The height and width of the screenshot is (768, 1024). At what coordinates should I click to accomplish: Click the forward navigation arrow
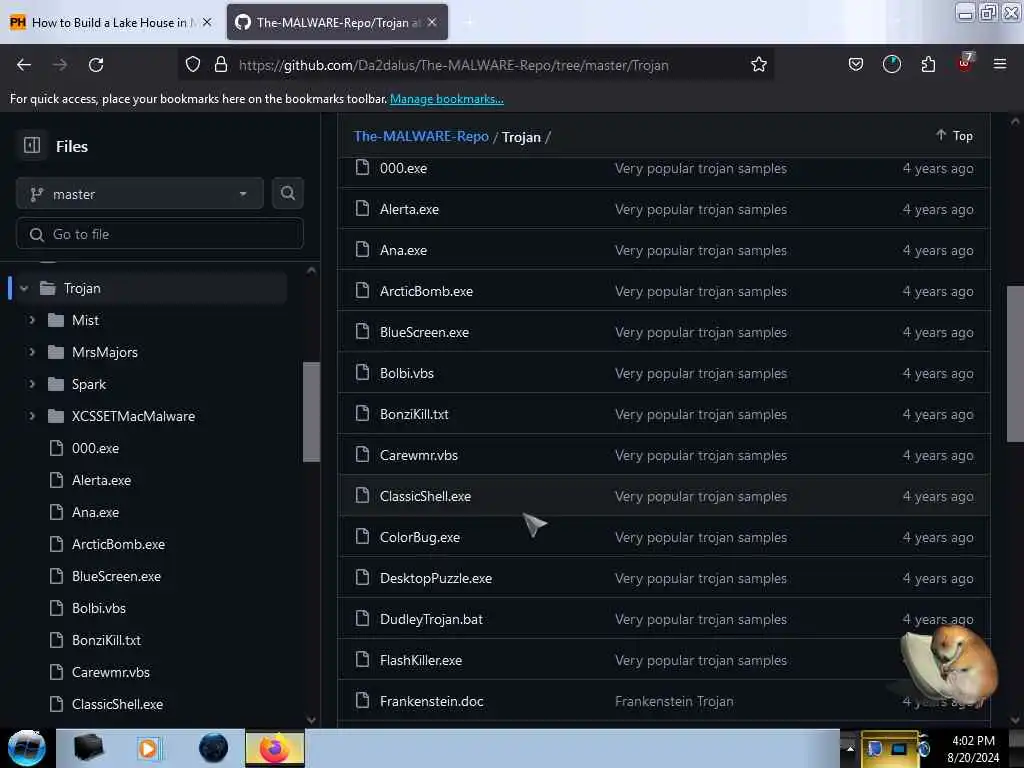[59, 65]
